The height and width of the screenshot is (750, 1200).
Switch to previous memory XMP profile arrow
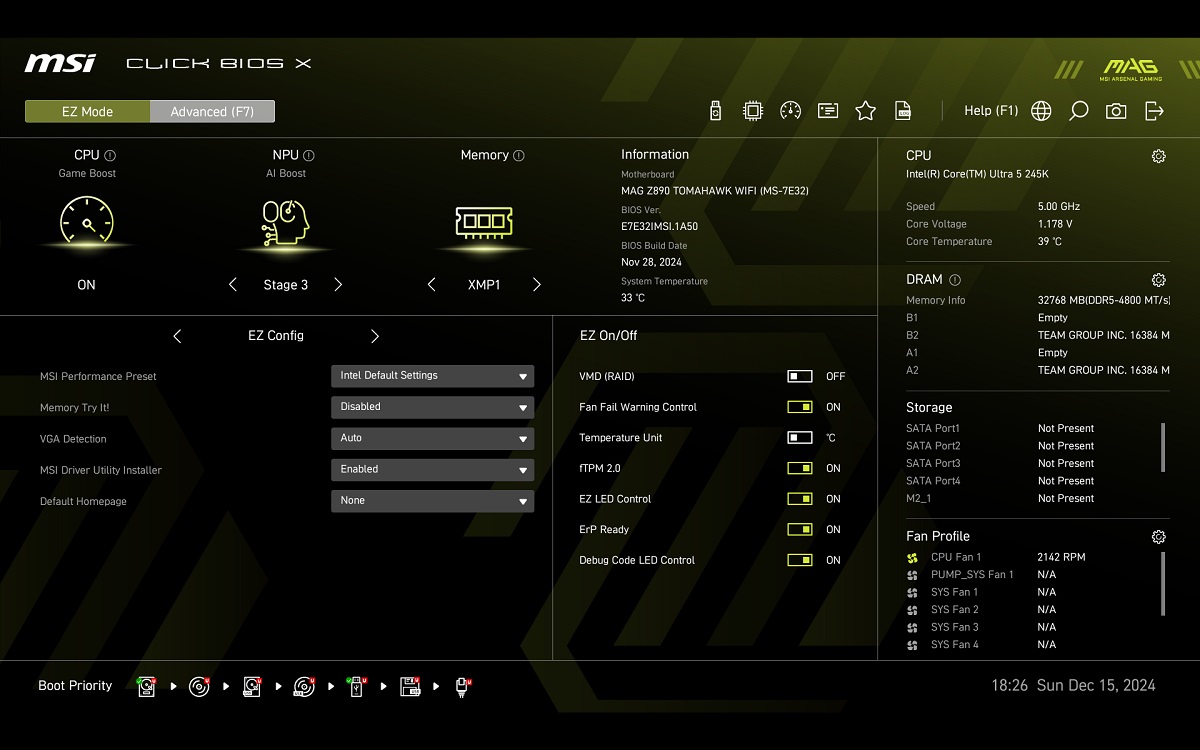[x=432, y=285]
